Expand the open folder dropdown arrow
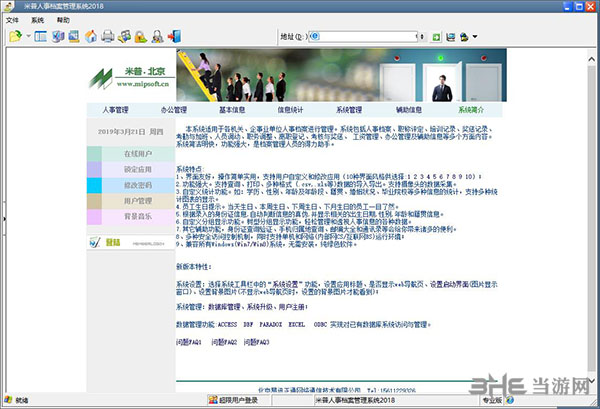This screenshot has width=600, height=409. point(27,38)
